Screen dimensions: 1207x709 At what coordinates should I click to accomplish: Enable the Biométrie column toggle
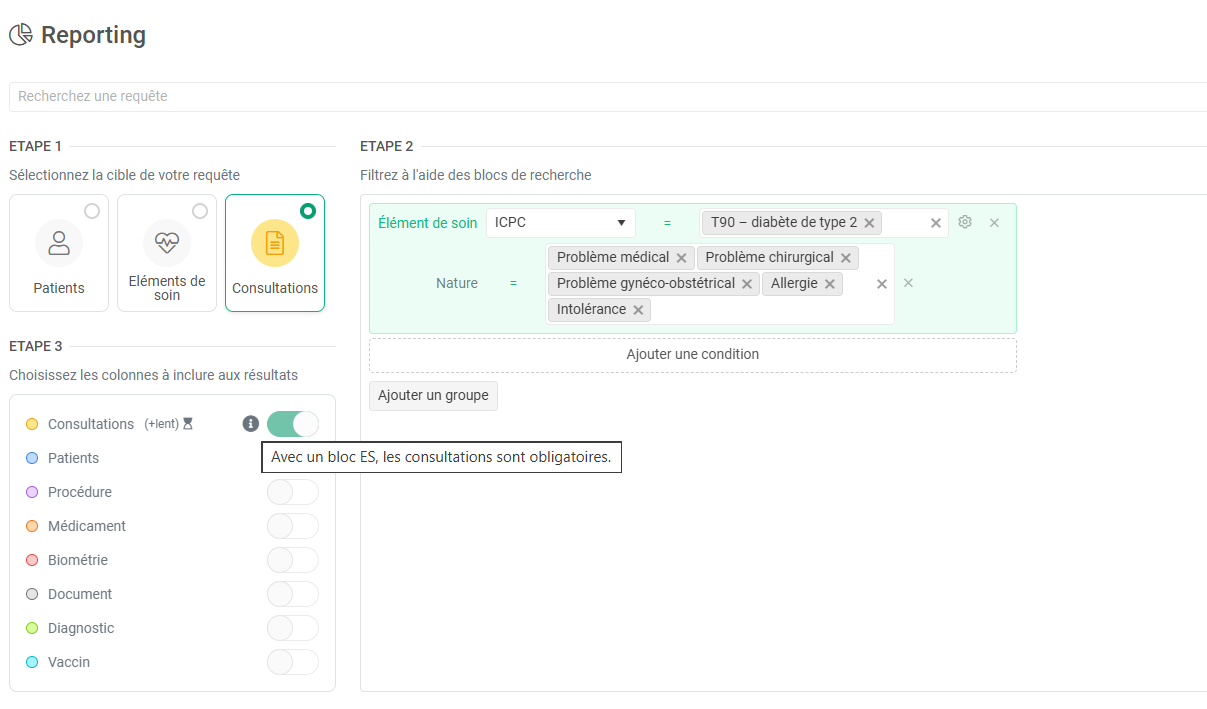tap(292, 560)
